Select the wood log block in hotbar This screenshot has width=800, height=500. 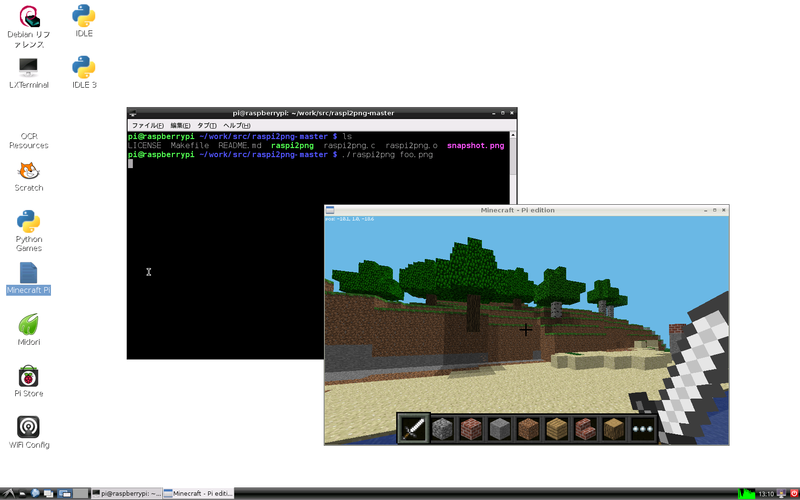click(x=614, y=429)
